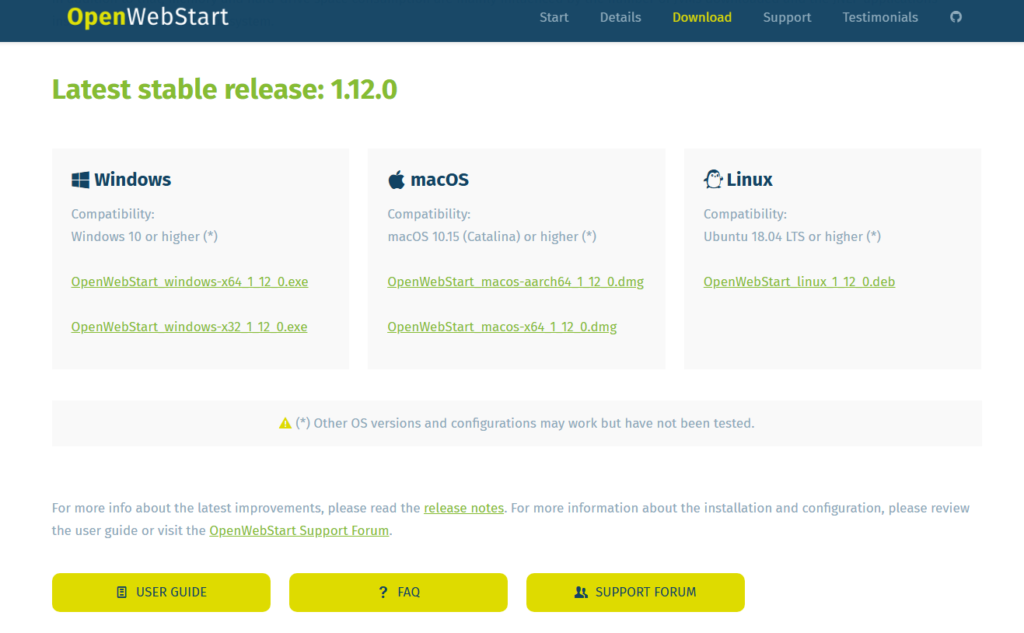Select the Download navigation item
Screen dimensions: 1024x633
701,17
